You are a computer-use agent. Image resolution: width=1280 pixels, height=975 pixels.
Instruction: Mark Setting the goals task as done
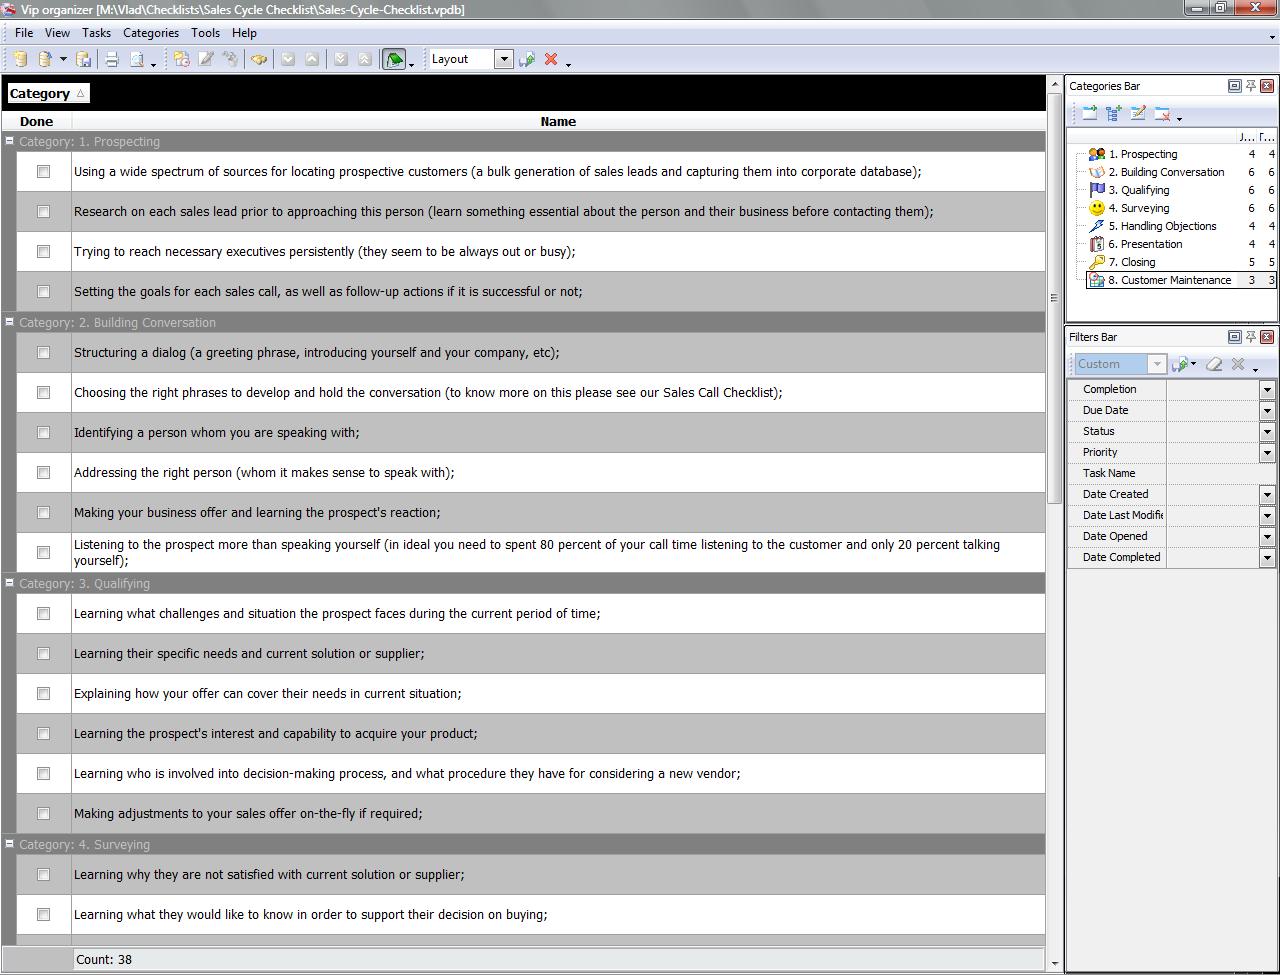pyautogui.click(x=43, y=291)
